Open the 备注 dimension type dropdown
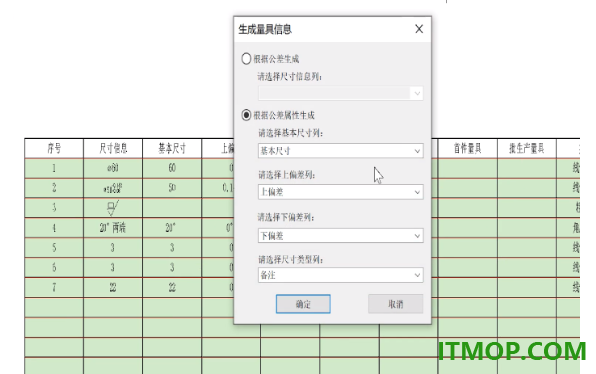This screenshot has width=596, height=374. (x=341, y=275)
